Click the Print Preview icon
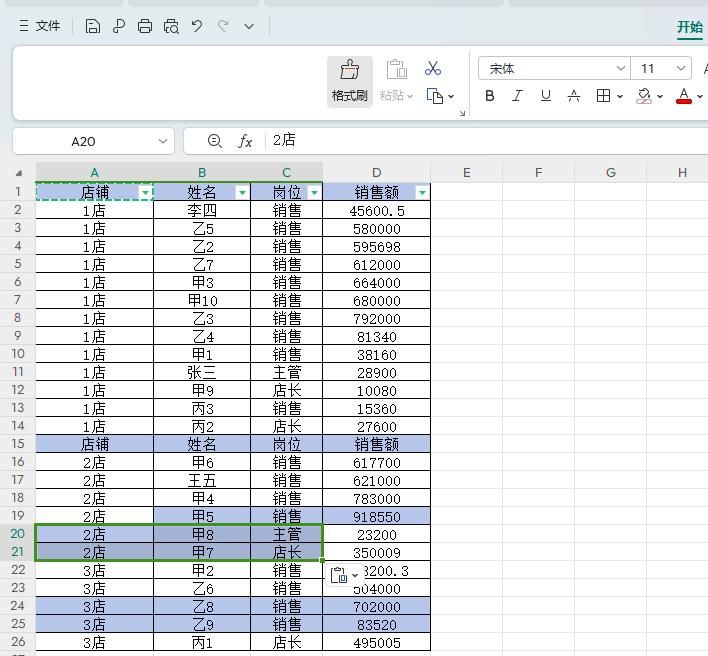The height and width of the screenshot is (656, 708). click(x=171, y=27)
